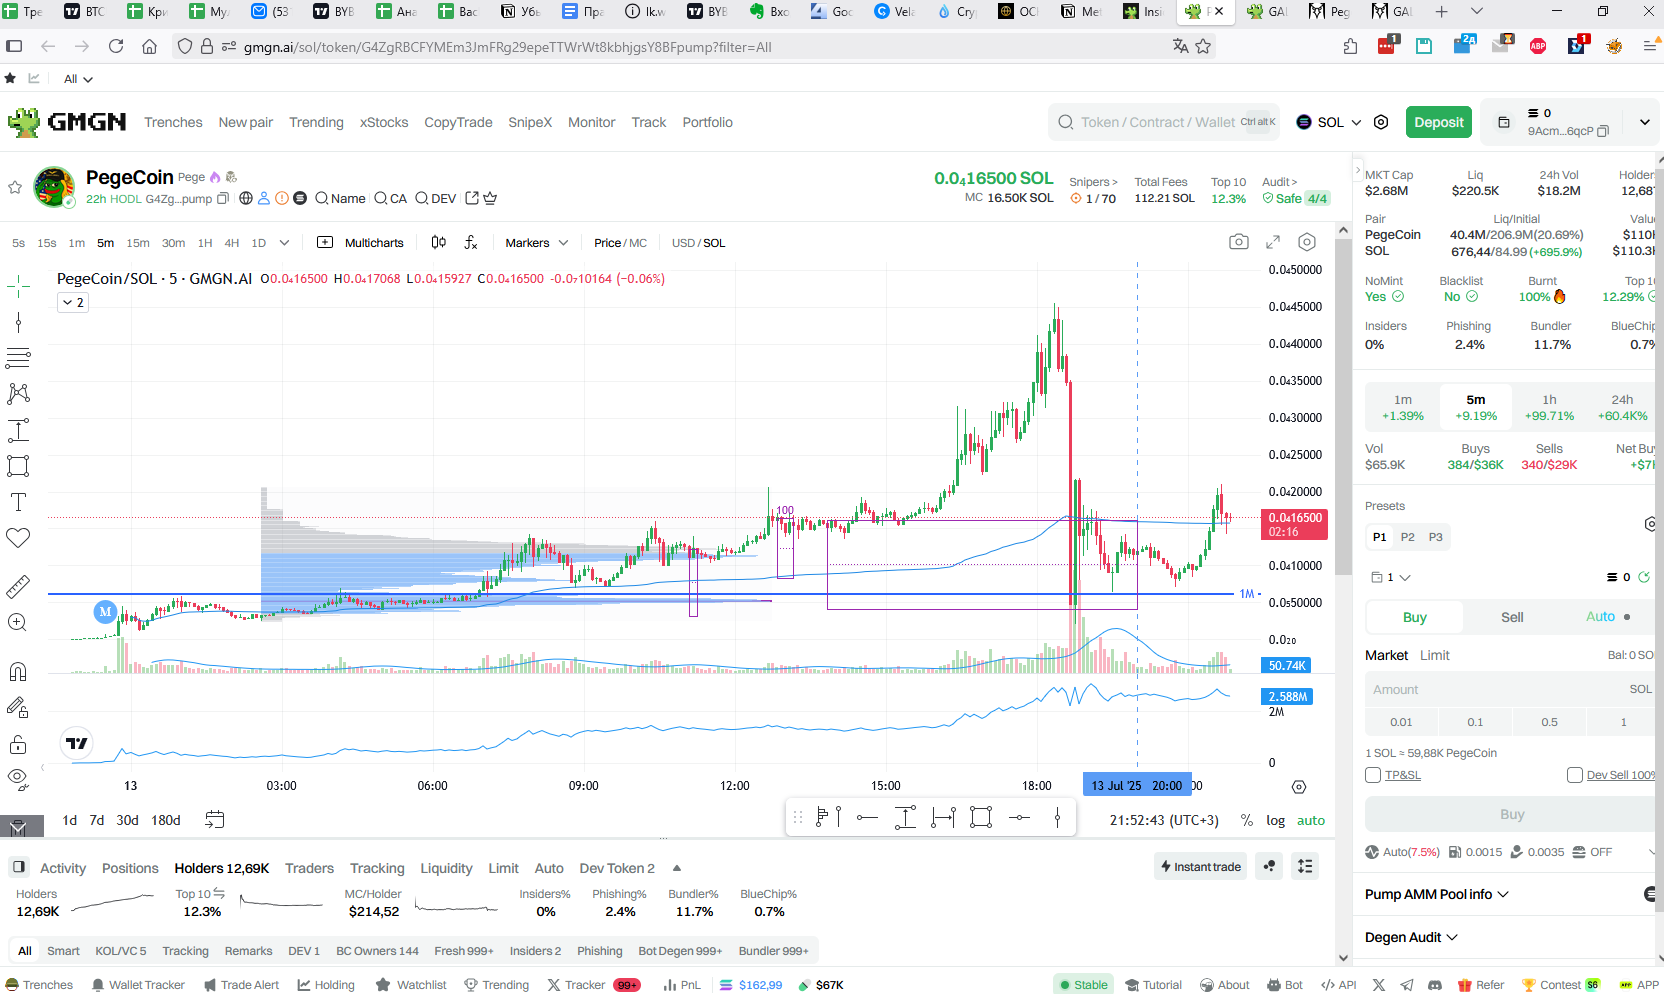Open the token website globe icon
Image resolution: width=1664 pixels, height=994 pixels.
(246, 198)
